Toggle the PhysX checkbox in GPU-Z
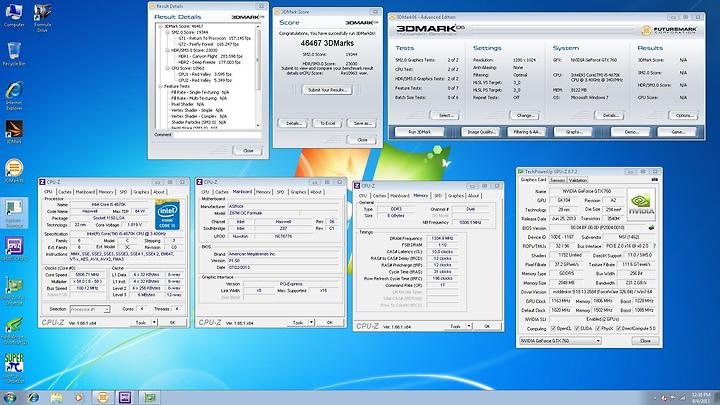The height and width of the screenshot is (405, 720). [598, 328]
